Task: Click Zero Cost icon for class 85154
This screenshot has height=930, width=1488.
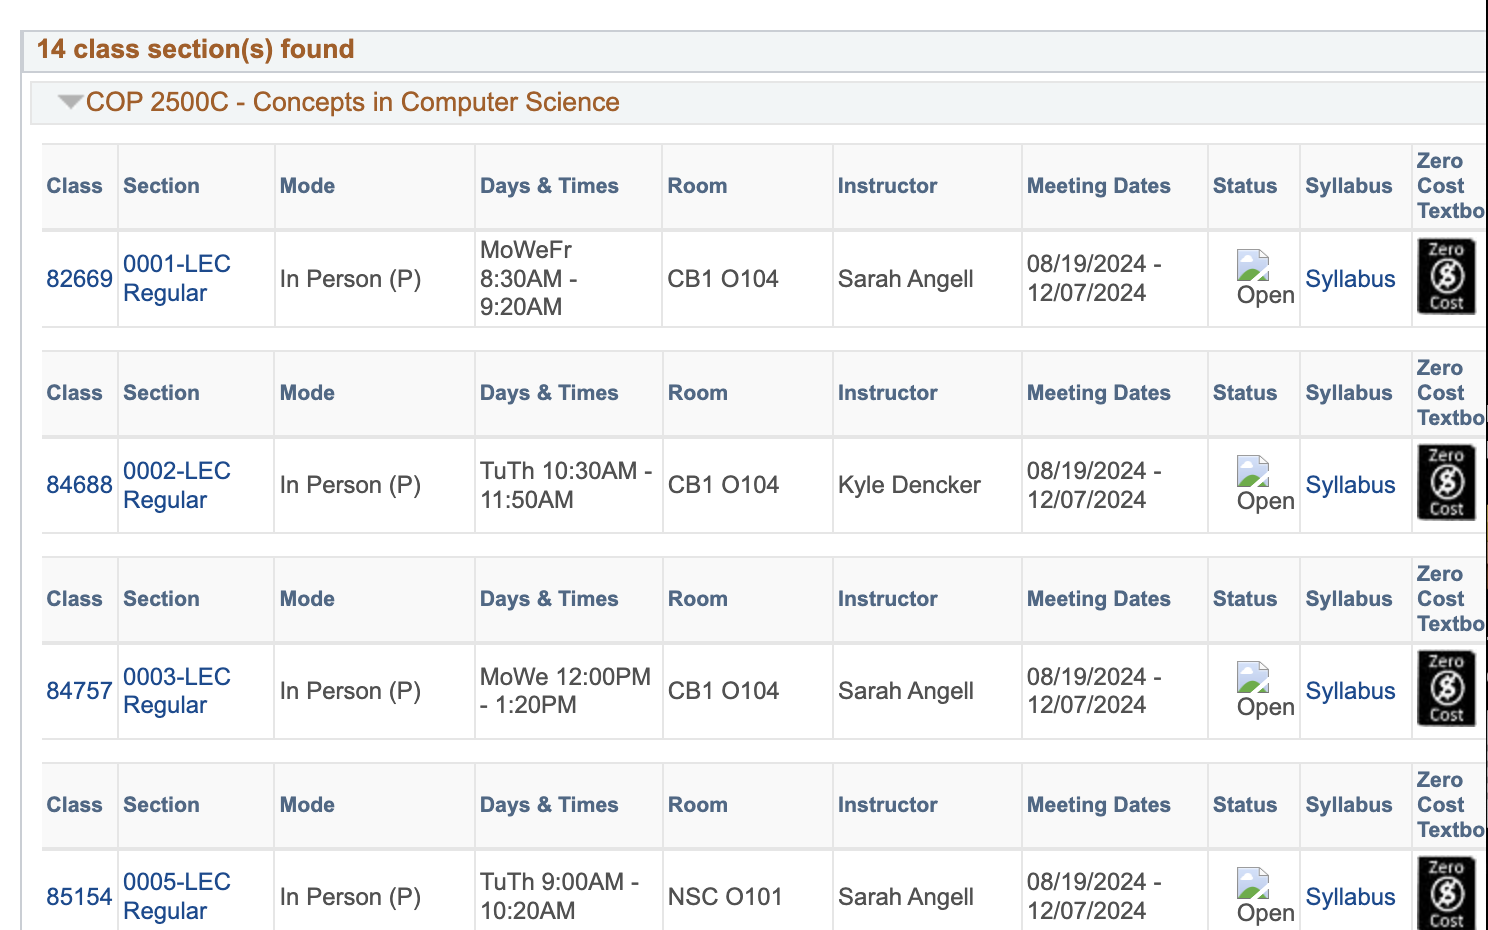Action: click(x=1446, y=894)
